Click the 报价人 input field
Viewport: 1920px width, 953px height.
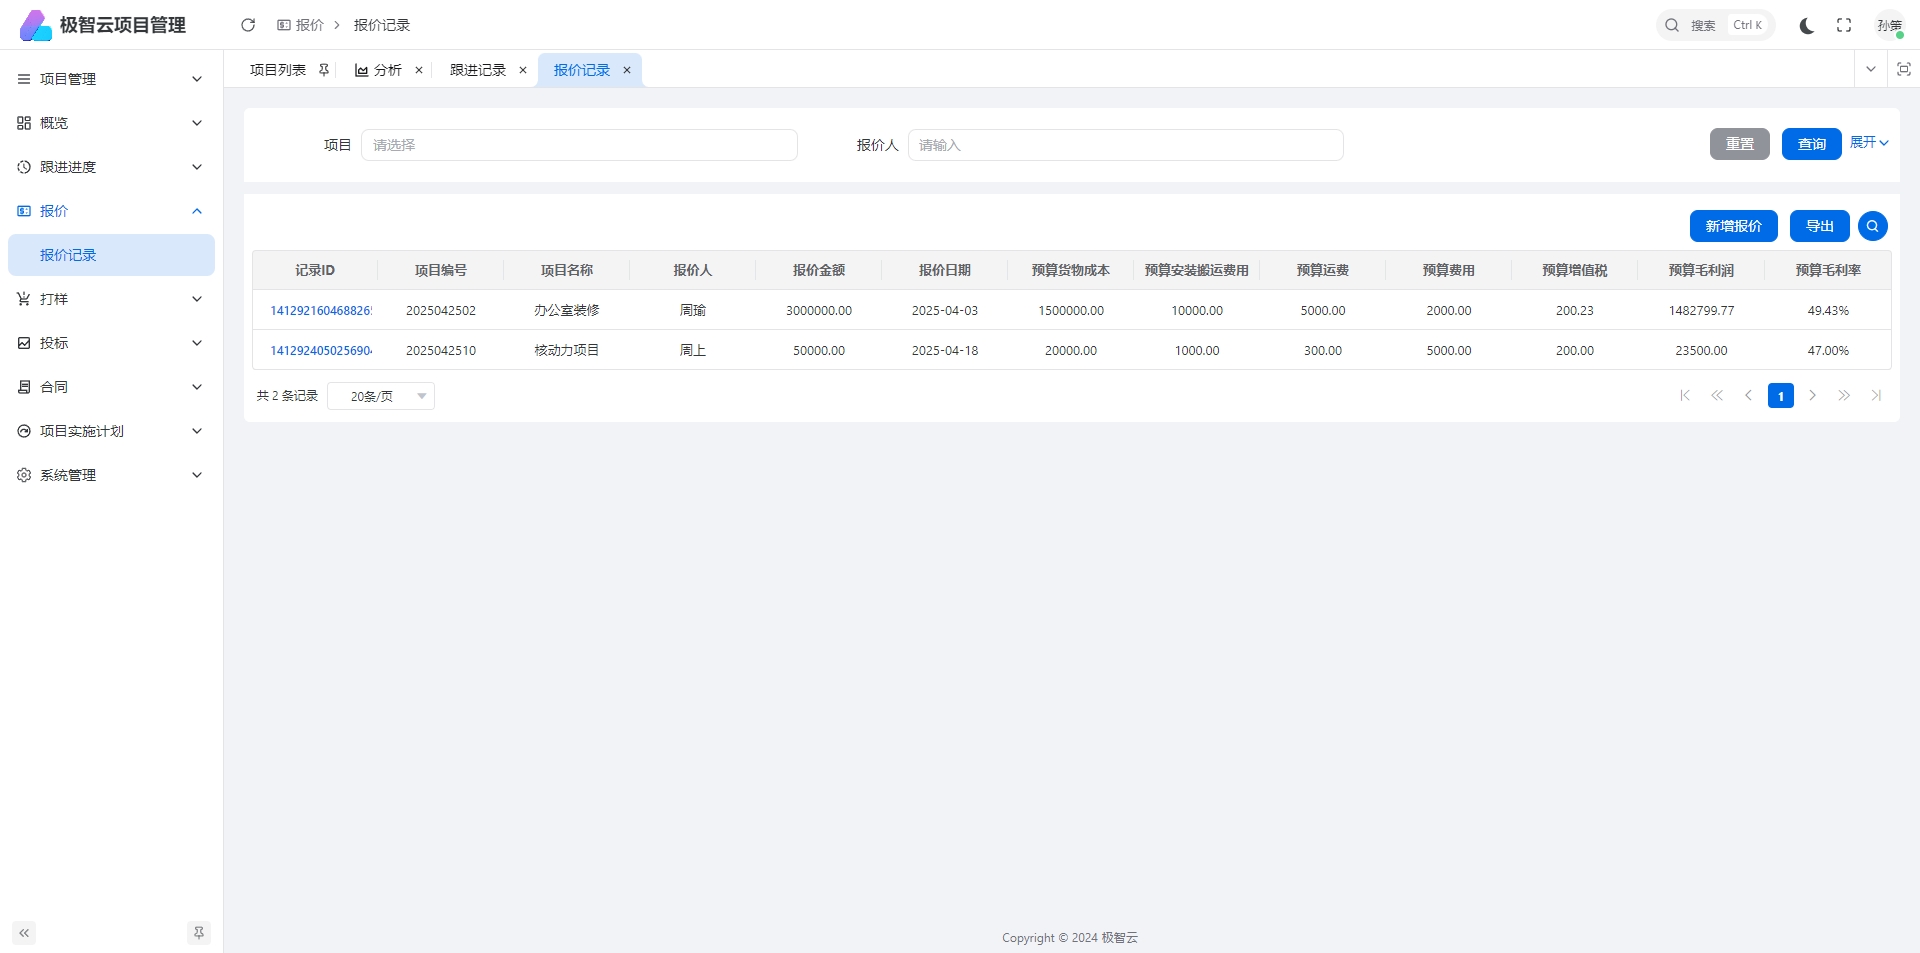tap(1125, 145)
